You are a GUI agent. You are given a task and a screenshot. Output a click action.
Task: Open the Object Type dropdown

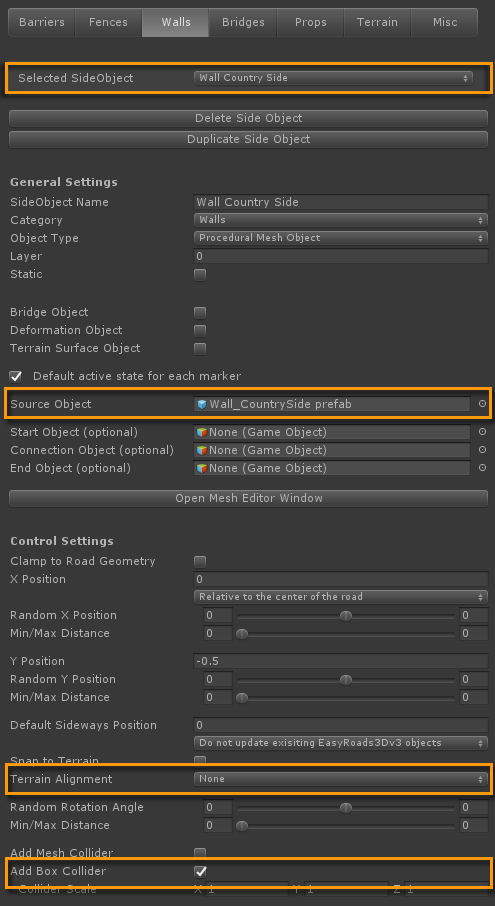(x=341, y=237)
